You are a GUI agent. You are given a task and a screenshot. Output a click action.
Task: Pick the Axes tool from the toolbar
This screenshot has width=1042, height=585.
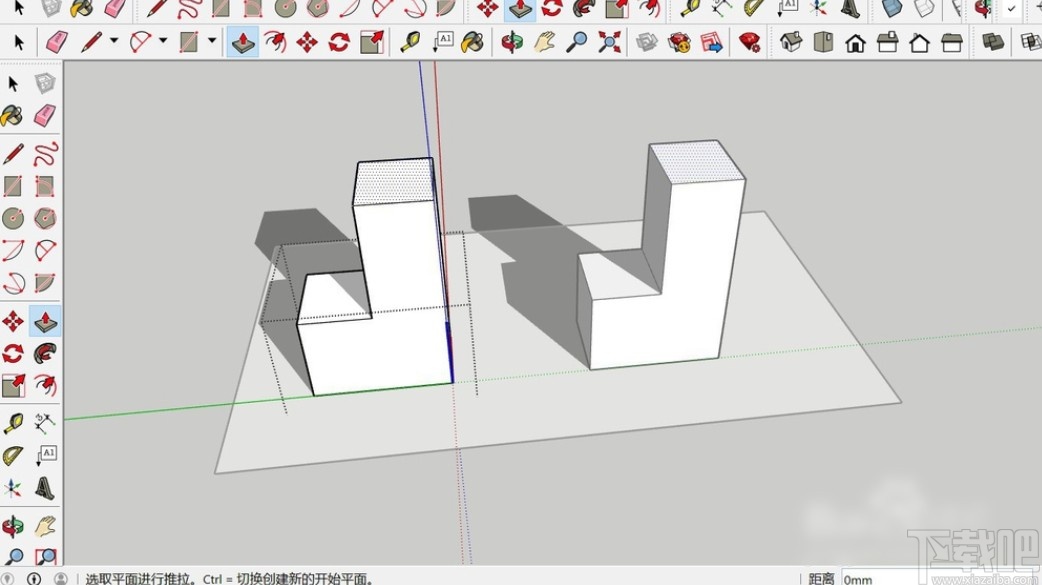(x=13, y=487)
